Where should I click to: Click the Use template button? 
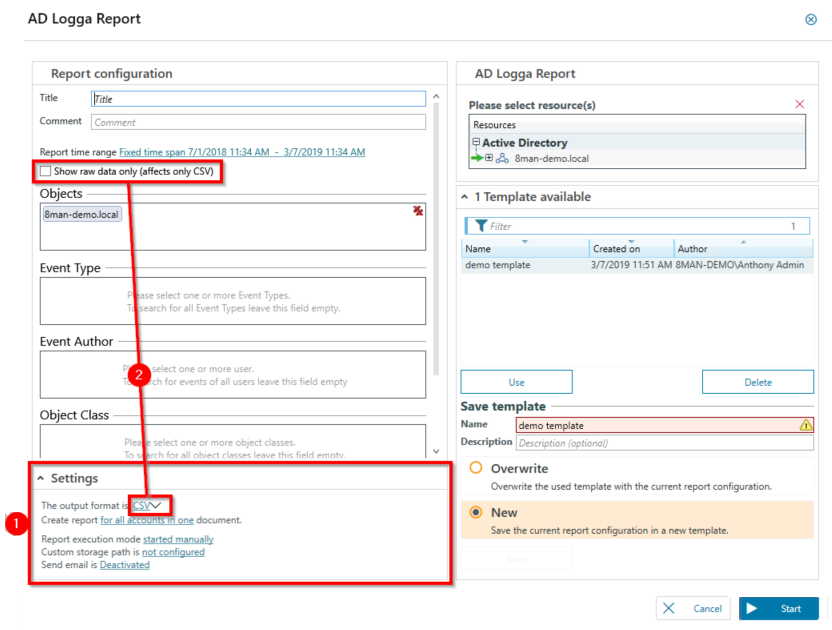[516, 382]
